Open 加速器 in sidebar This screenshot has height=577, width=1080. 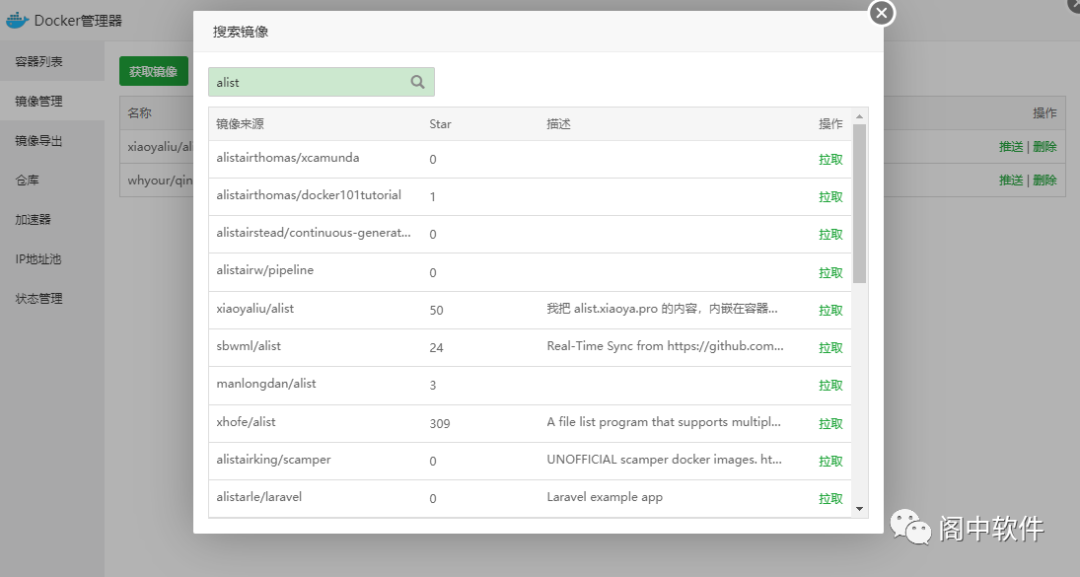click(x=33, y=220)
